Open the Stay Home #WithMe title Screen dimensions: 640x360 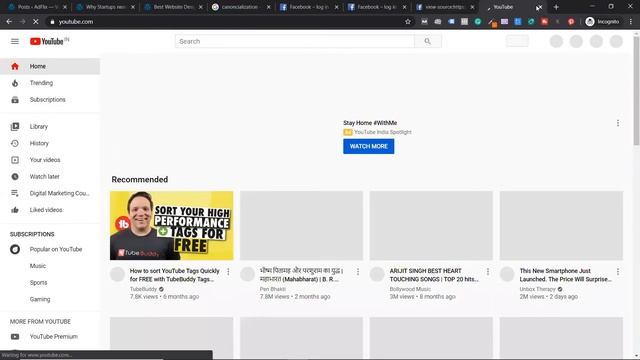pyautogui.click(x=370, y=122)
